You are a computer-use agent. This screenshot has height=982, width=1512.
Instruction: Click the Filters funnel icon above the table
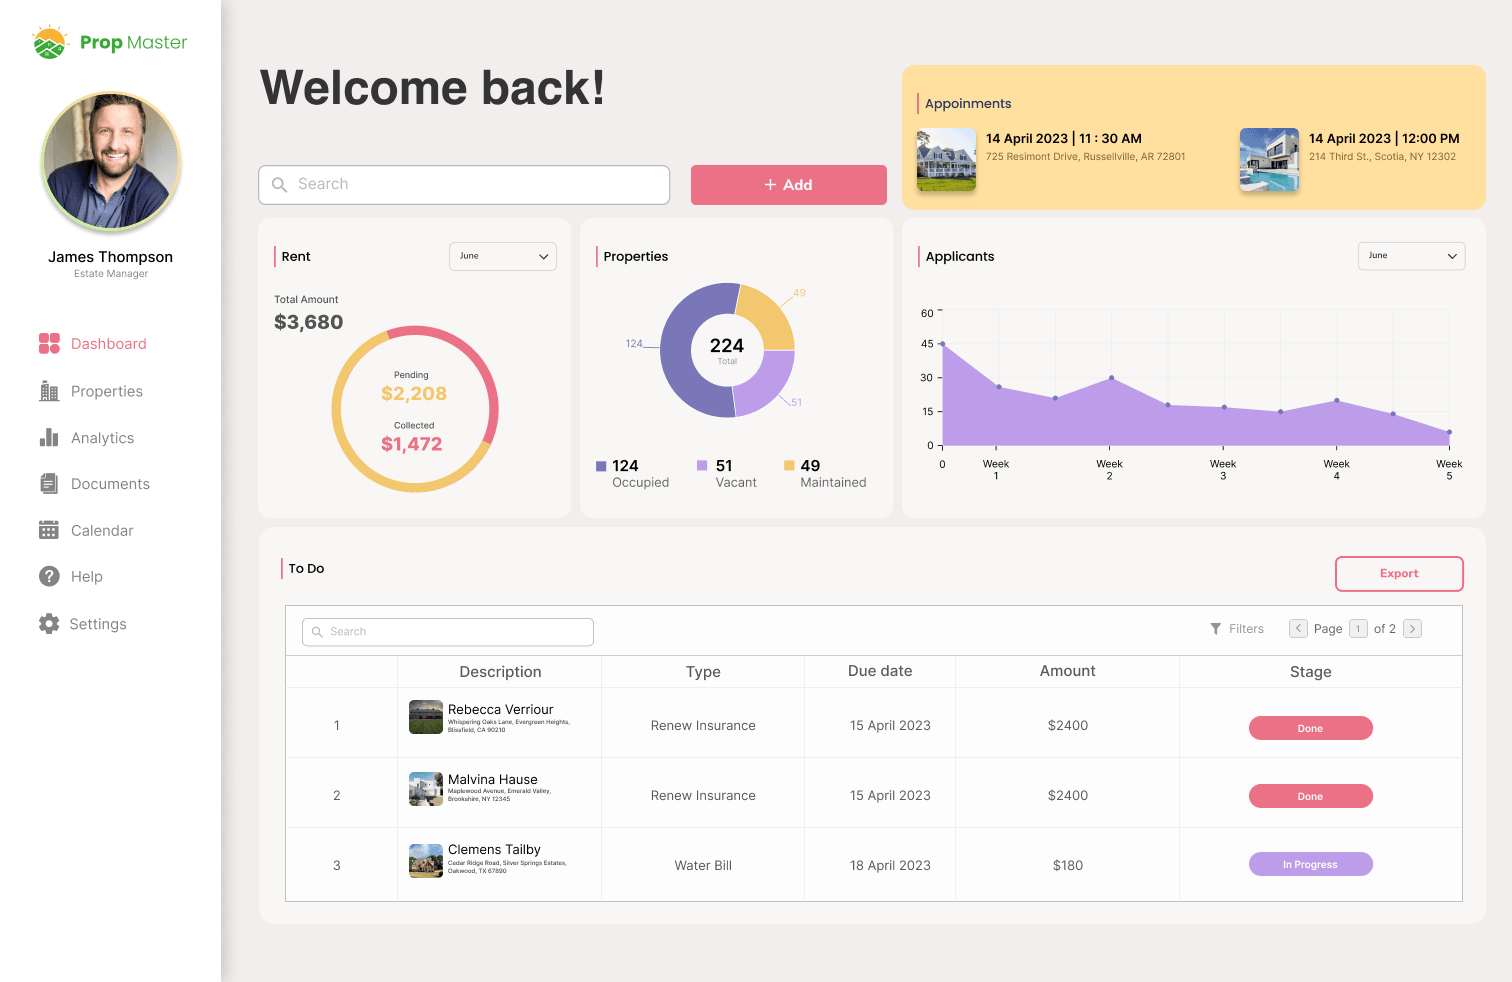[1215, 628]
